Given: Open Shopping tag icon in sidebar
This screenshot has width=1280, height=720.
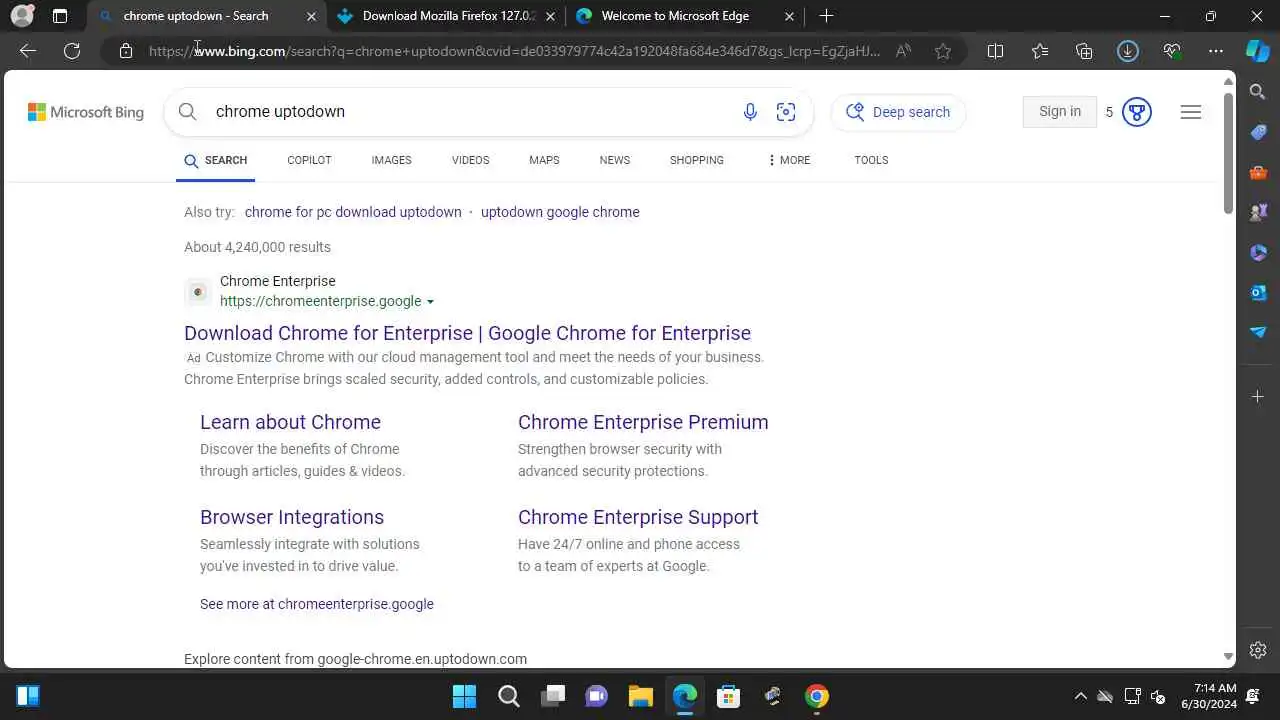Looking at the screenshot, I should tap(1258, 132).
